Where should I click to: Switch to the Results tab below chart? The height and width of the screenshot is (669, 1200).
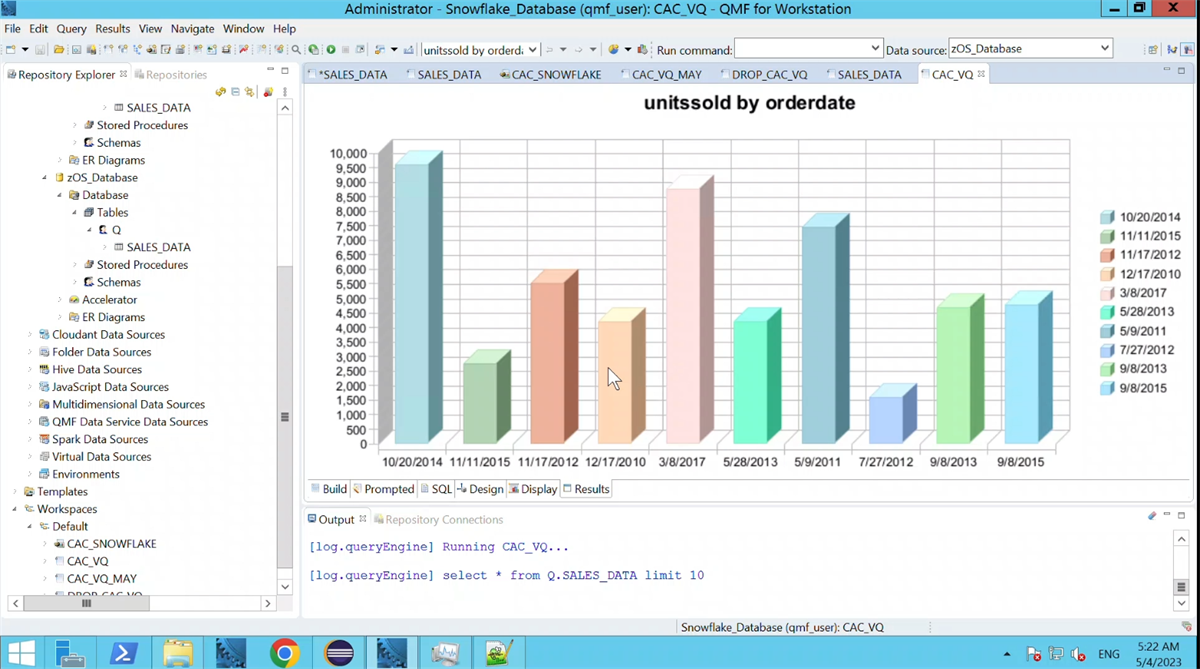point(585,489)
